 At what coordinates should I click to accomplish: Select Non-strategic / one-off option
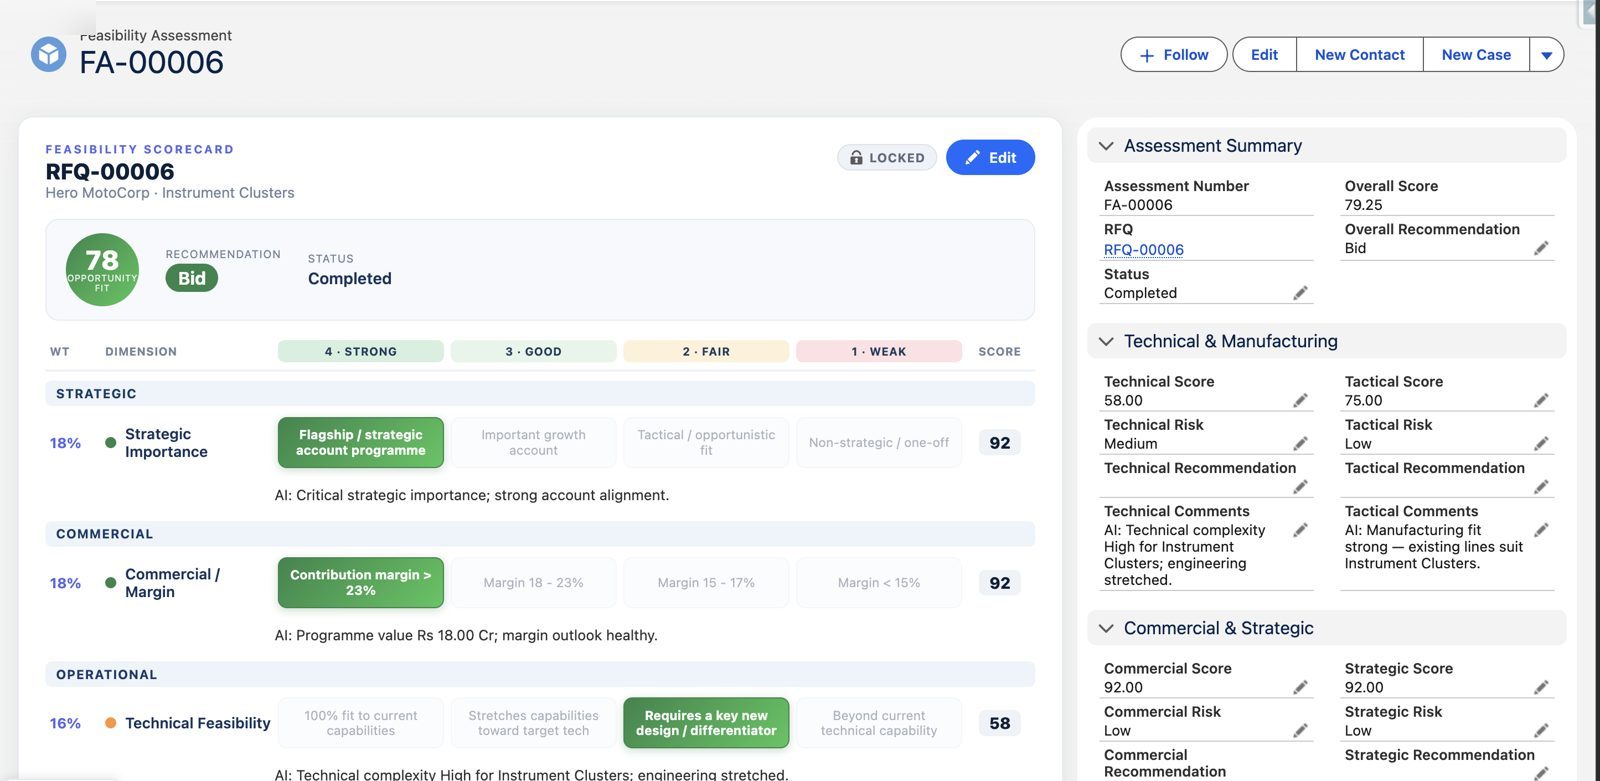pyautogui.click(x=879, y=443)
